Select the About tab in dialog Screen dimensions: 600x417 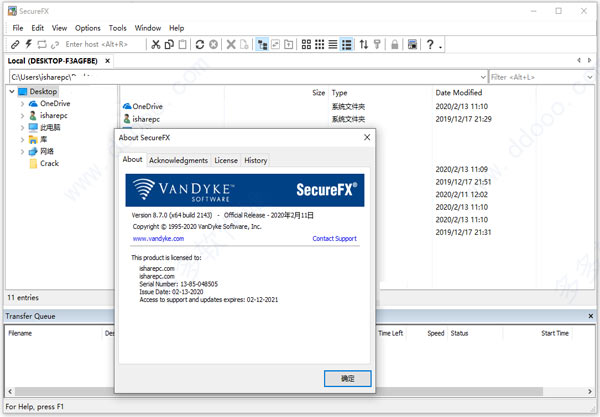pyautogui.click(x=132, y=159)
